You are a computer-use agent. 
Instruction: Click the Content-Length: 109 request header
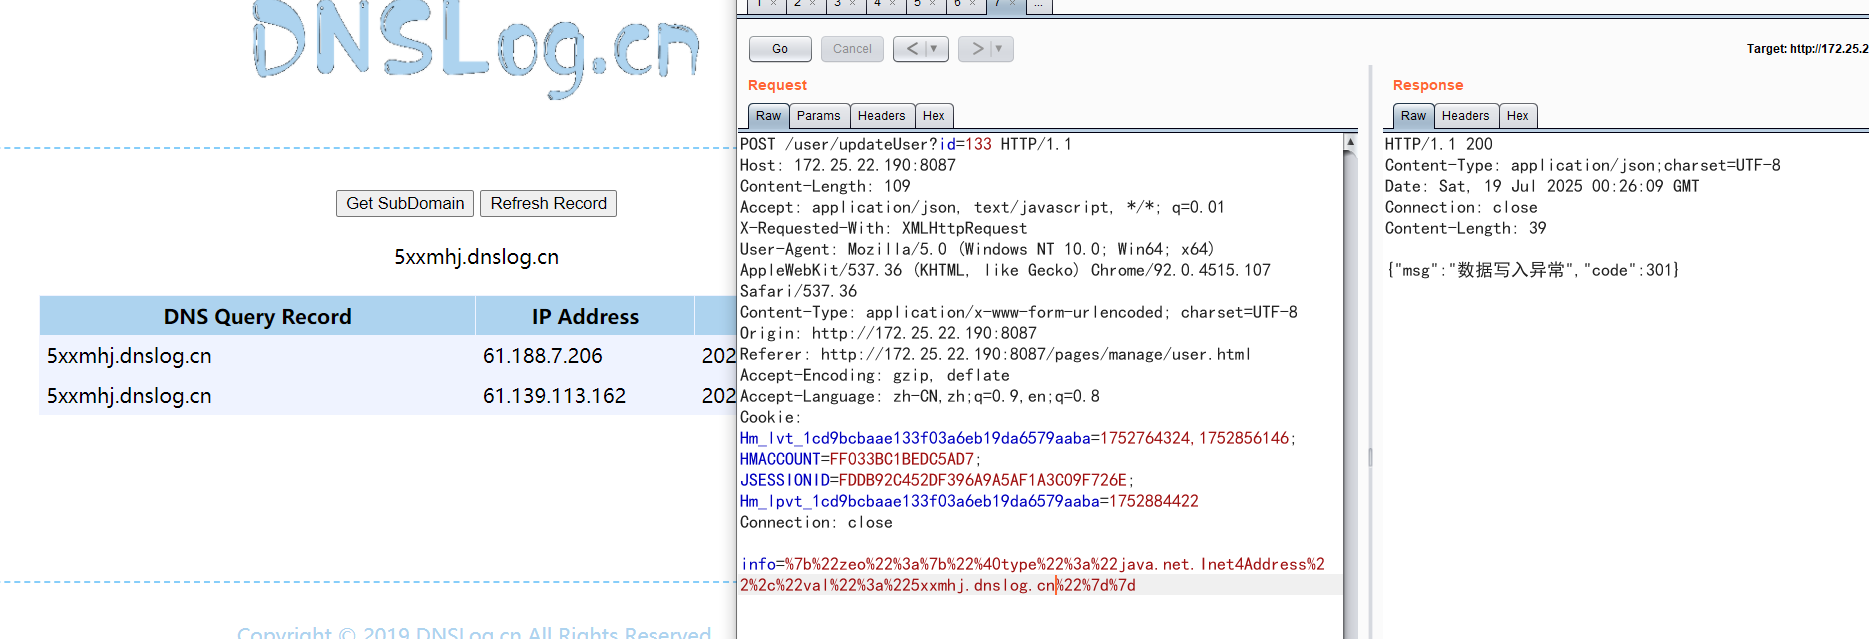point(825,186)
